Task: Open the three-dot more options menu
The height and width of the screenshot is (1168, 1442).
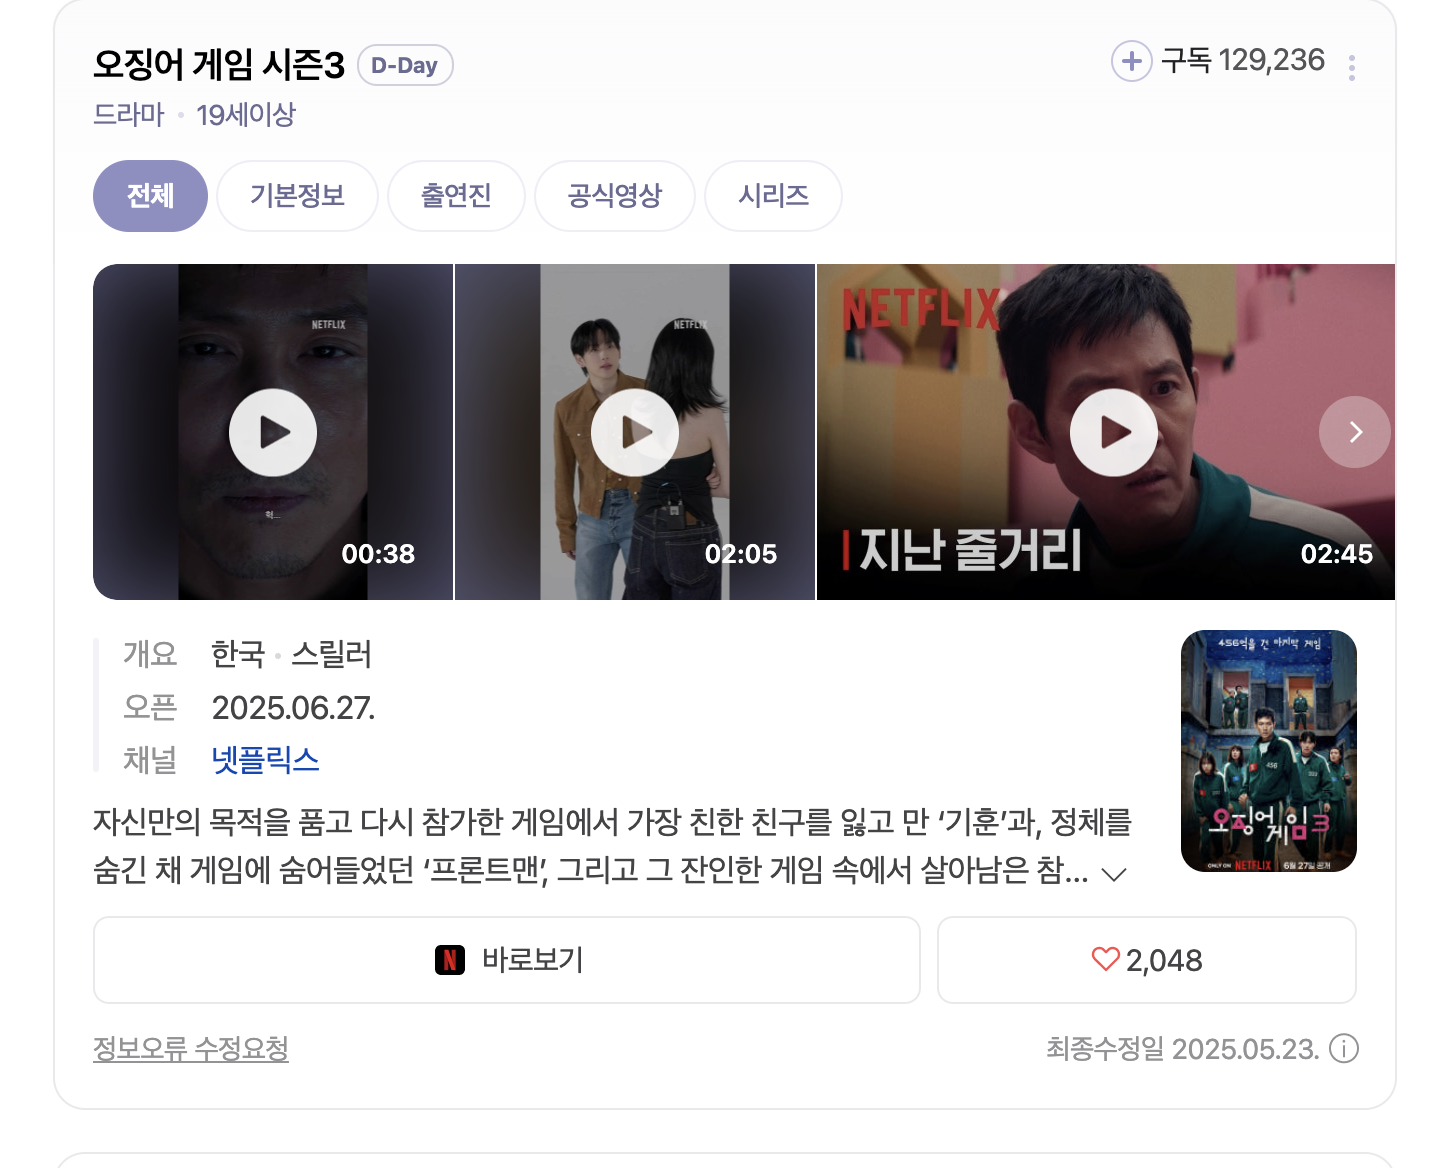Action: click(x=1352, y=68)
